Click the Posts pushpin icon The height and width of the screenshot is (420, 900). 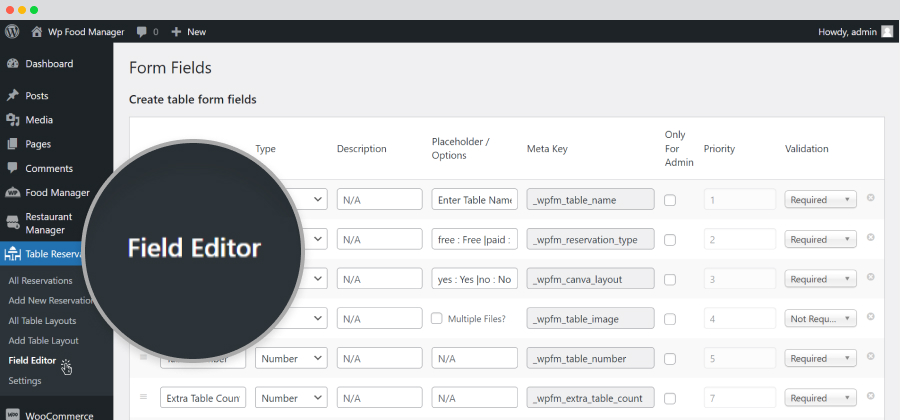click(x=13, y=95)
